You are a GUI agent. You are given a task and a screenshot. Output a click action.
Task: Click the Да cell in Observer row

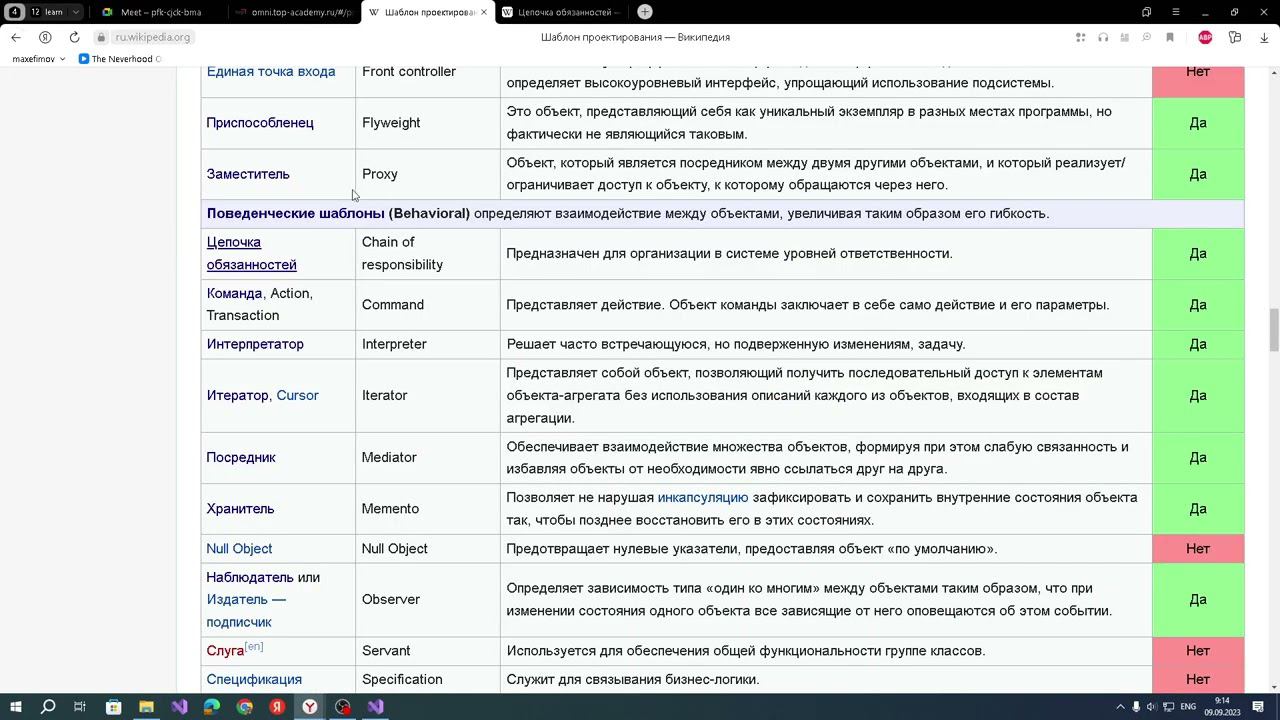click(x=1198, y=599)
